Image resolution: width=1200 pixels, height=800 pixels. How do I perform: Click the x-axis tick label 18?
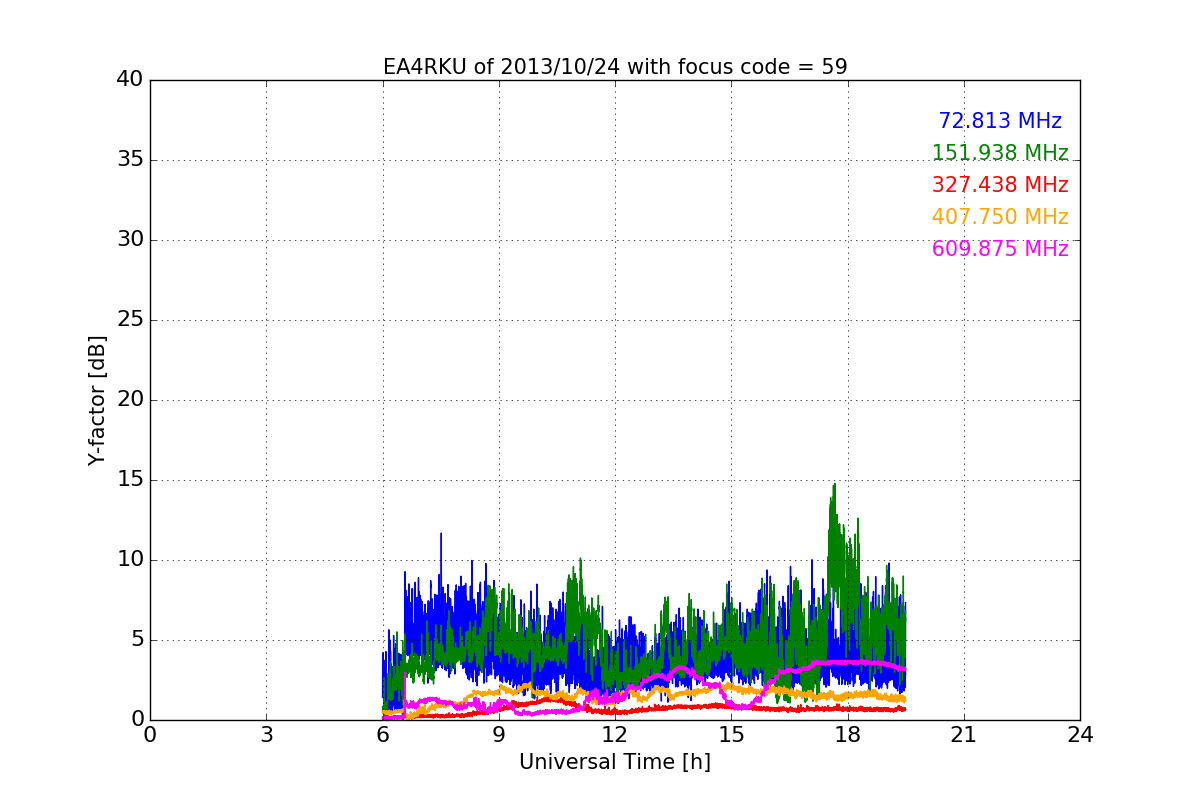848,735
